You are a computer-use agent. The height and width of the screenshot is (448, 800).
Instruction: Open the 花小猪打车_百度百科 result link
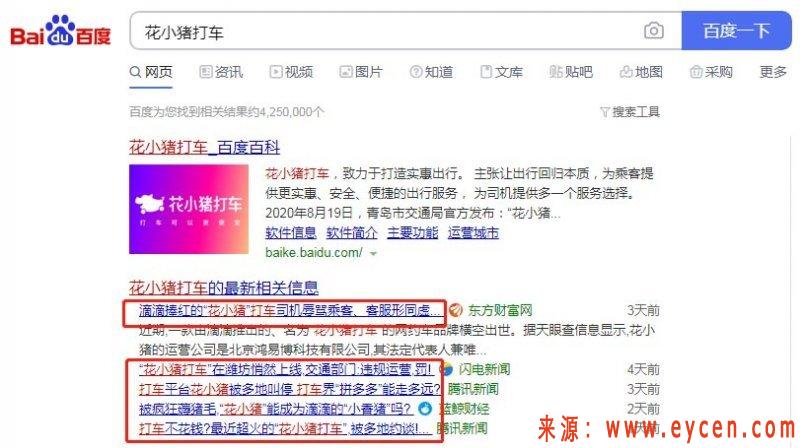pos(205,147)
